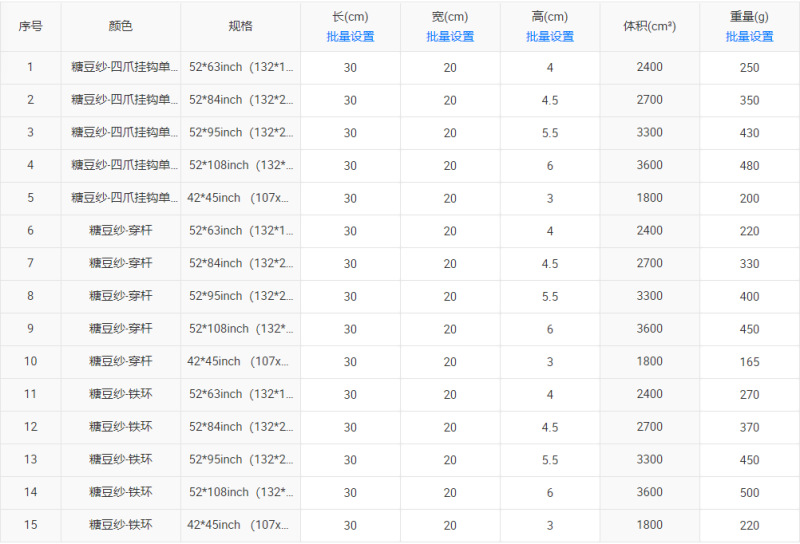Click color cell 糖豆纱-铁环 in row 11

pos(120,393)
